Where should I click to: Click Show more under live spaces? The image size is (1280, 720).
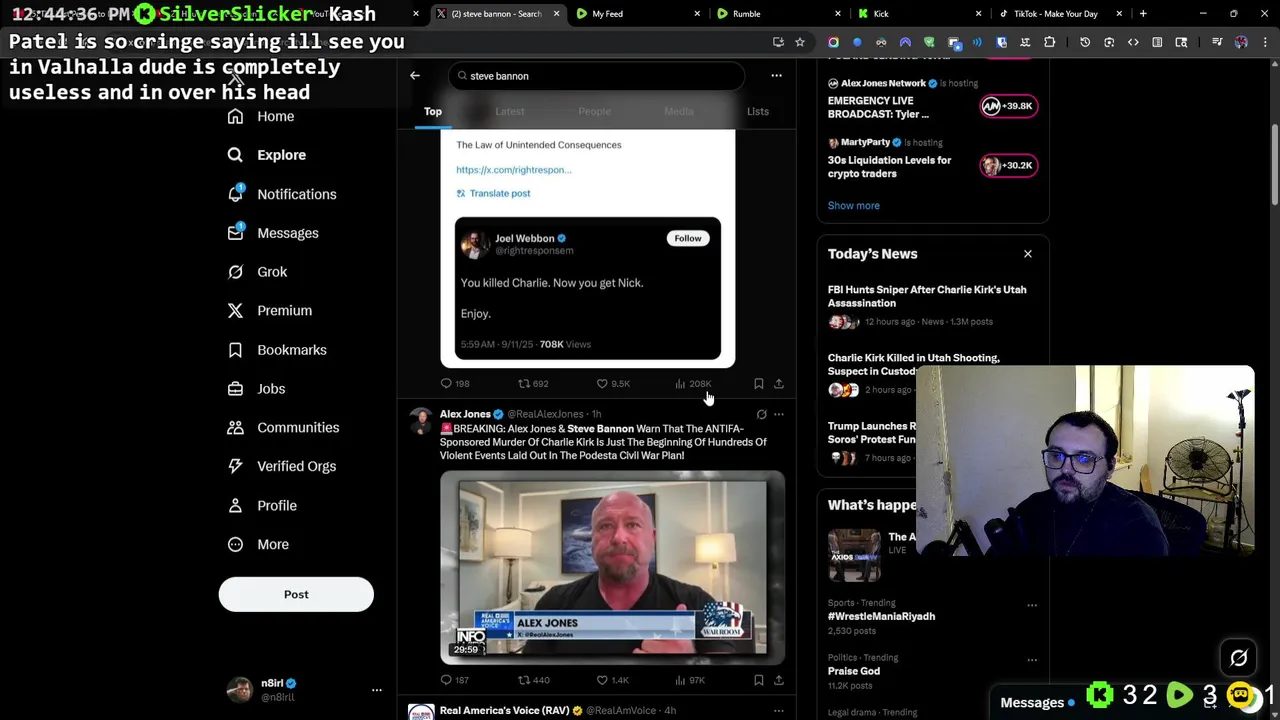(854, 206)
